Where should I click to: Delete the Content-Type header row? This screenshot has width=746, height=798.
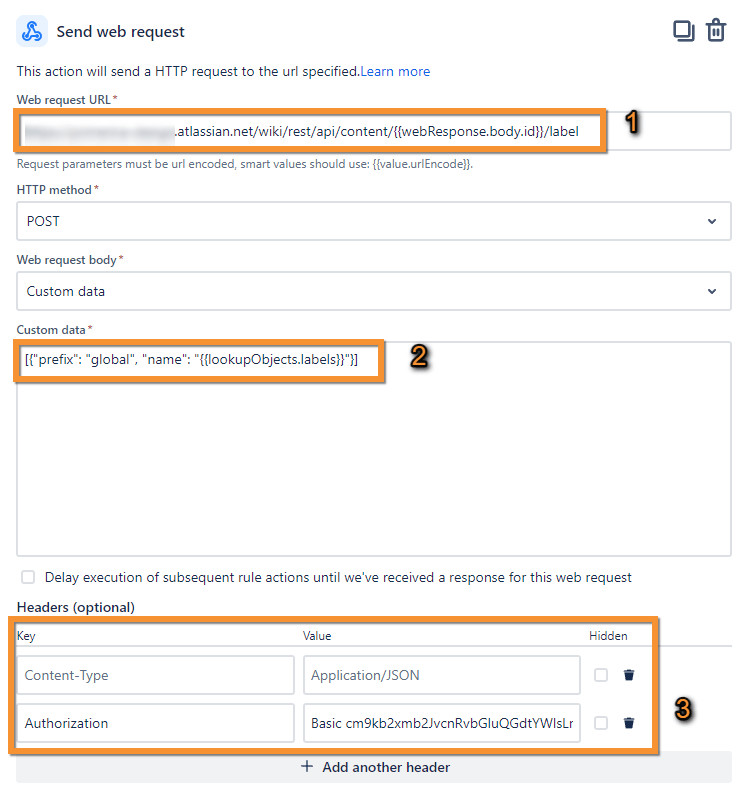629,675
